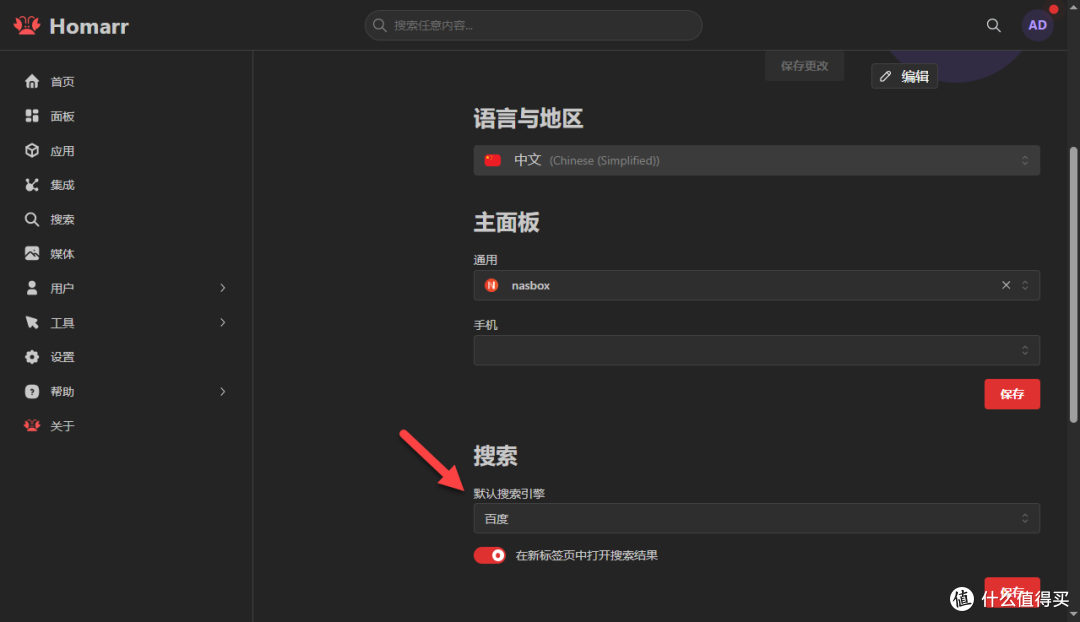
Task: Open the 通用 board nasbox dropdown
Action: pyautogui.click(x=756, y=285)
